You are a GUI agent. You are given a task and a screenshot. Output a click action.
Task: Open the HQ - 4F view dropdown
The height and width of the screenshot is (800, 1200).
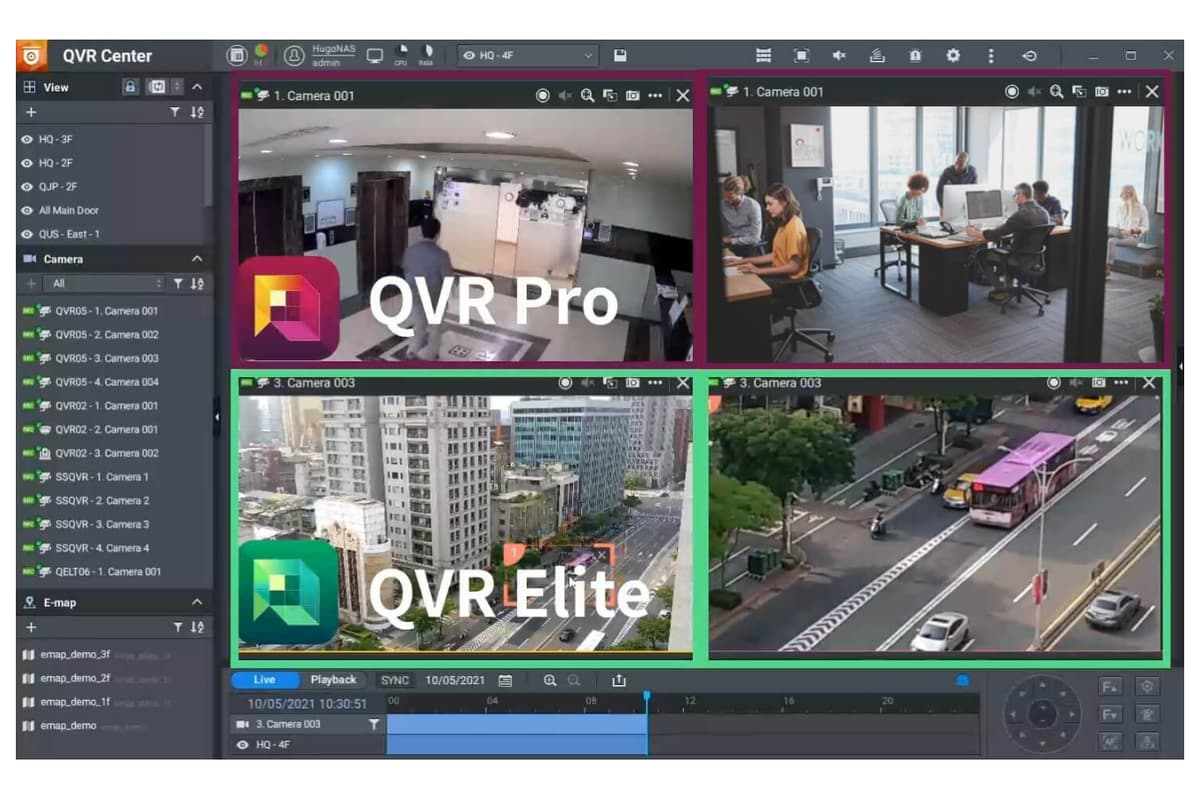click(x=528, y=56)
